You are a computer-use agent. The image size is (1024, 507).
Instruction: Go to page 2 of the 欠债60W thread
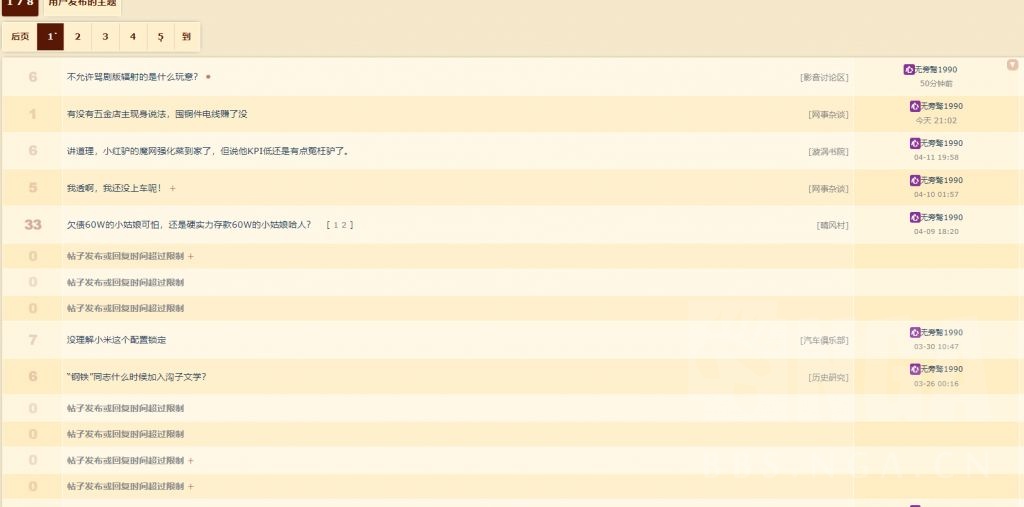tap(344, 225)
